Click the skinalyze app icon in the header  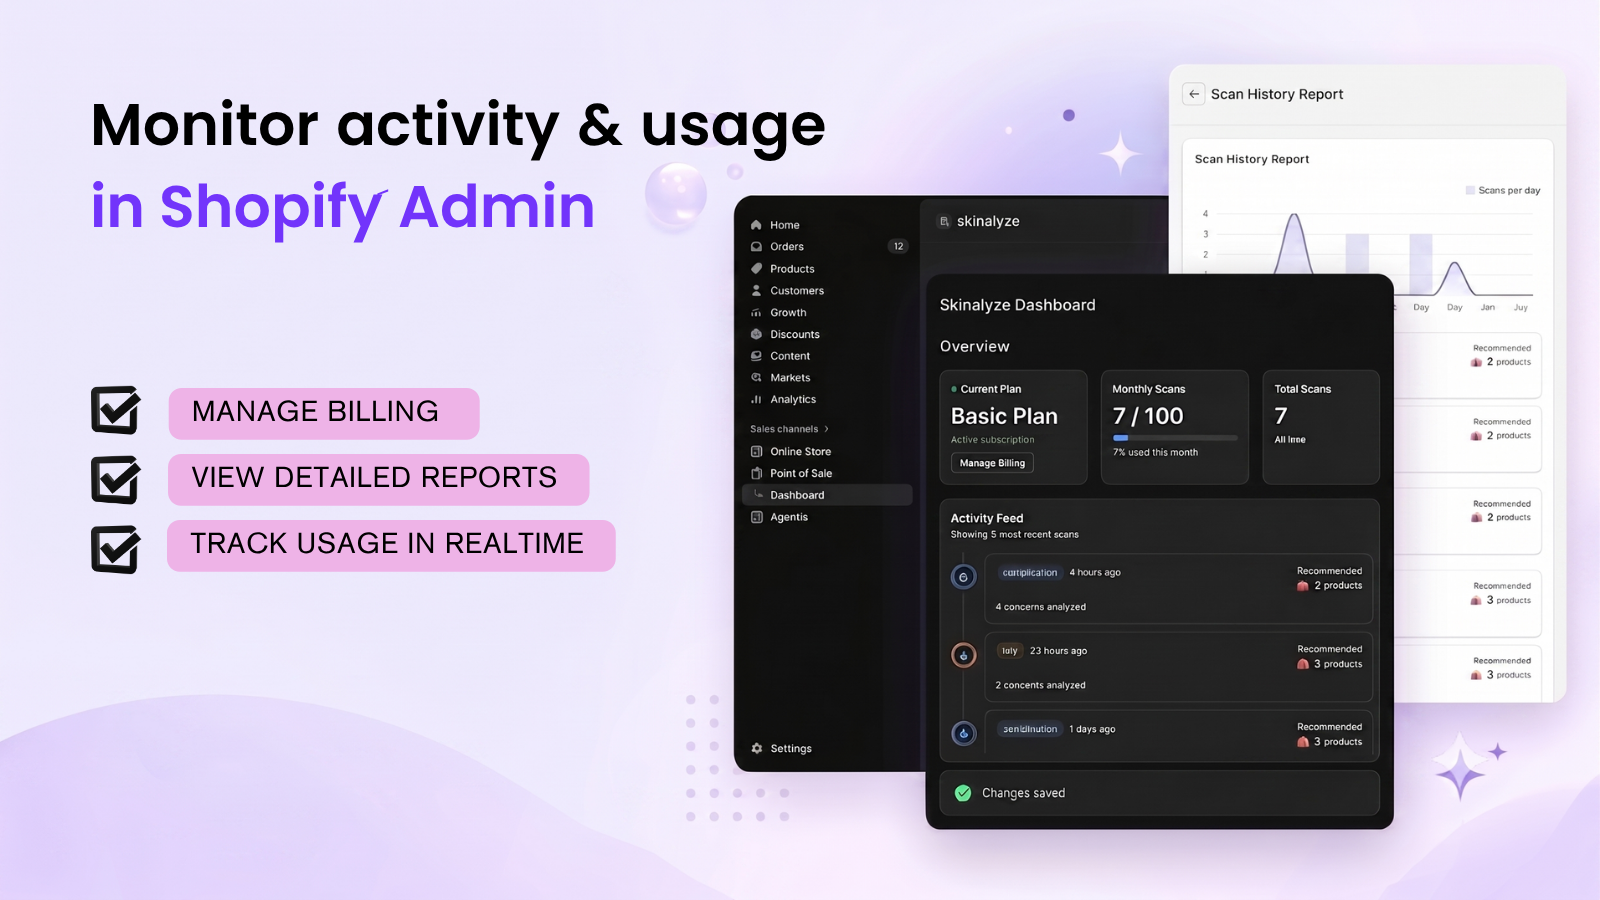[944, 222]
